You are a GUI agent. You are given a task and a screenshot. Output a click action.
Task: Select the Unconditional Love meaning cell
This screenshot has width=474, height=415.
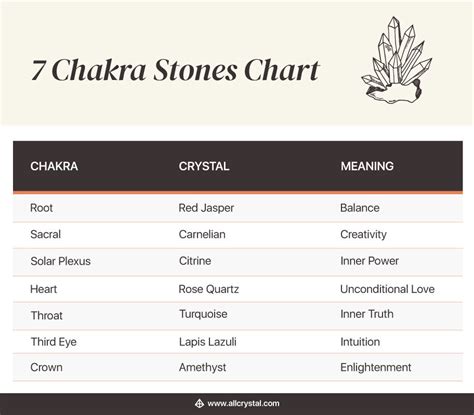(387, 289)
